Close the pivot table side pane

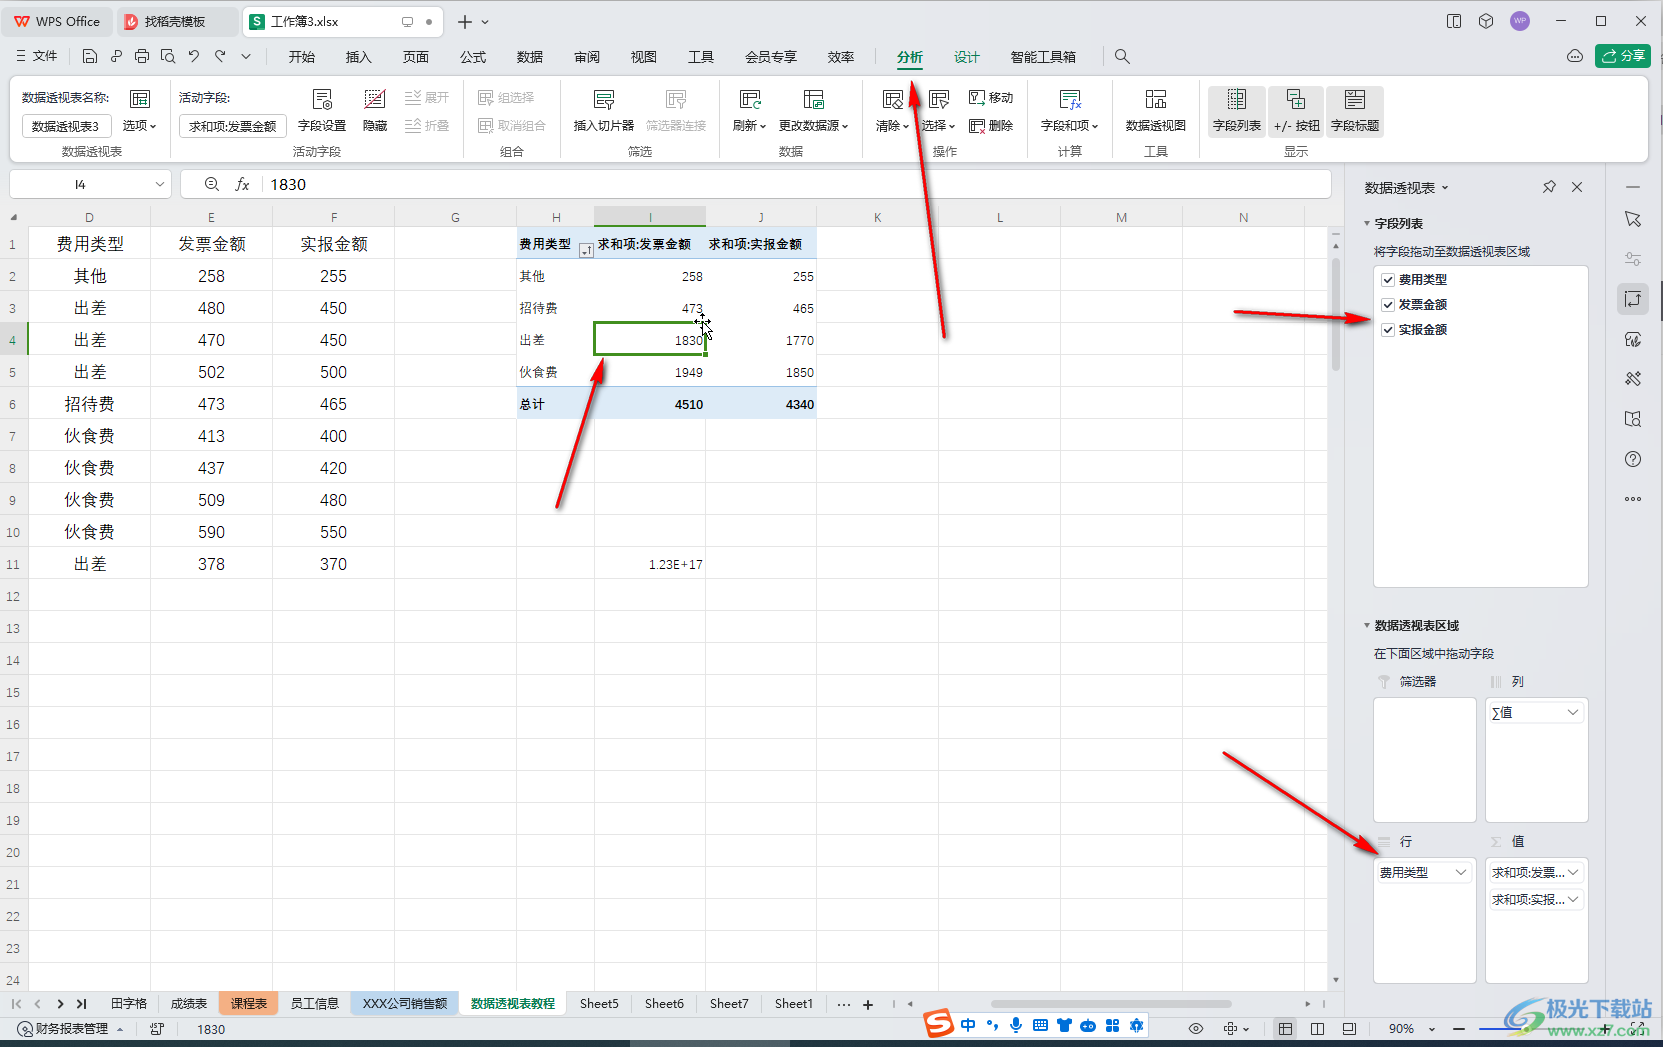pyautogui.click(x=1577, y=187)
